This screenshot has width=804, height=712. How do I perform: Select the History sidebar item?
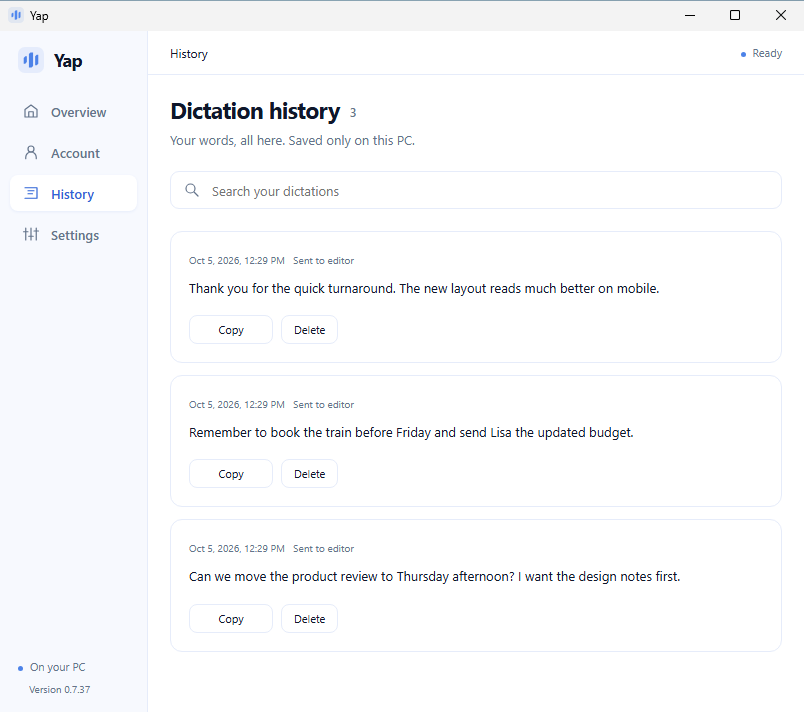(73, 194)
